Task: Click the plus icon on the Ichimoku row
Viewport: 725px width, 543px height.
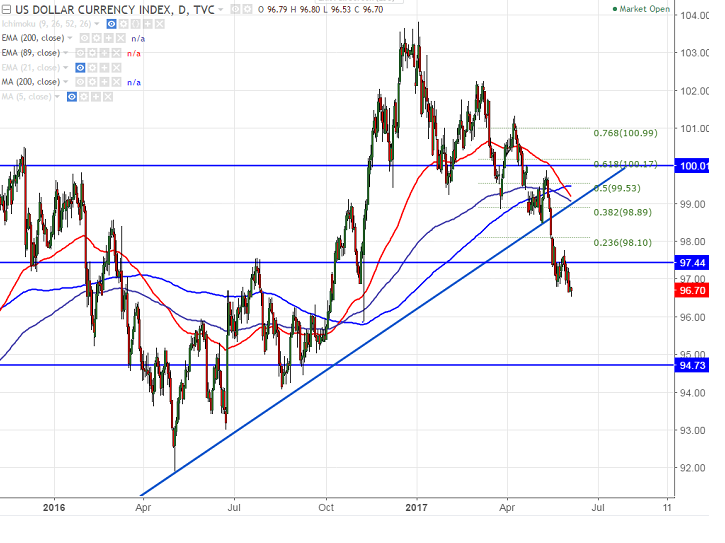Action: (x=147, y=24)
